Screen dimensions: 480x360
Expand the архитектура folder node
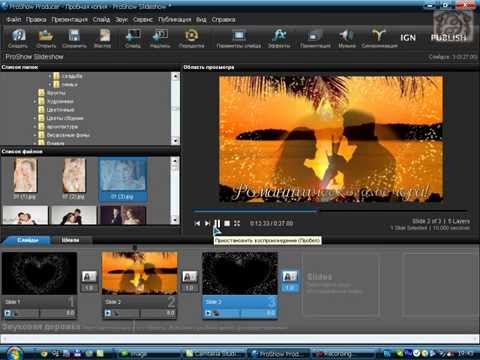(35, 127)
